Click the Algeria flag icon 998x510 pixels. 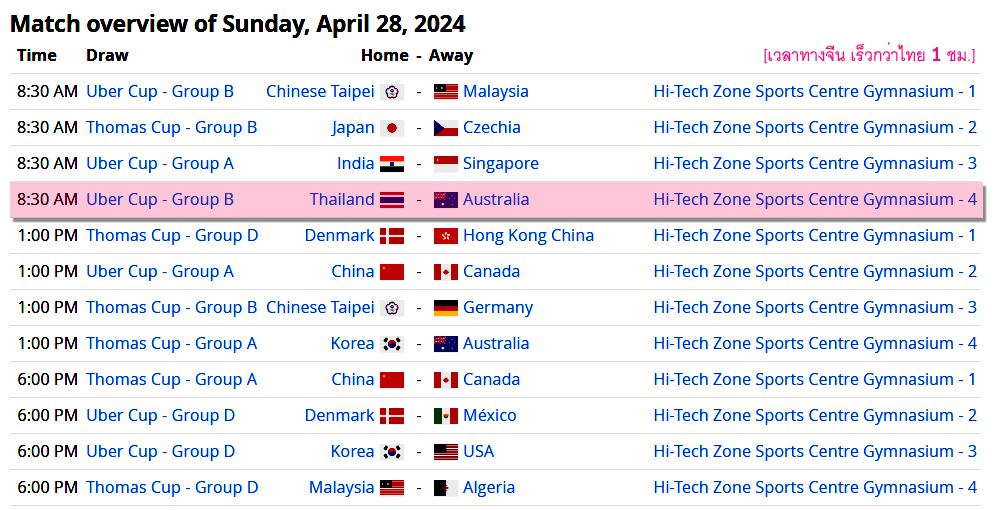pyautogui.click(x=446, y=488)
